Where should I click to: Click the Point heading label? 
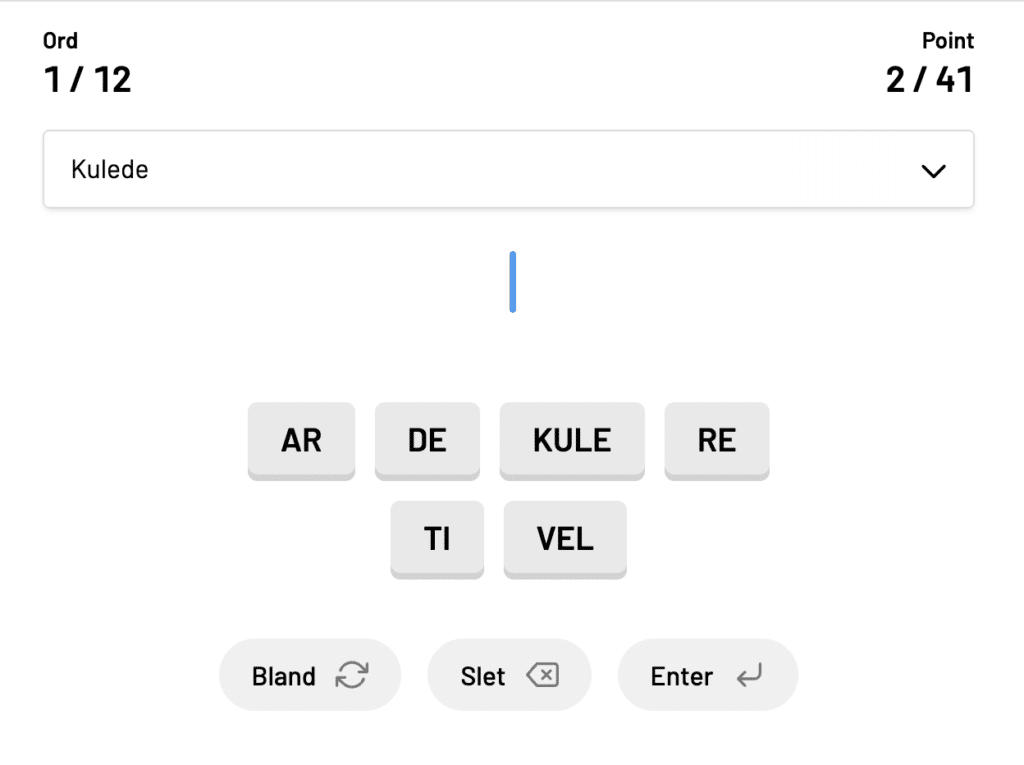point(947,41)
